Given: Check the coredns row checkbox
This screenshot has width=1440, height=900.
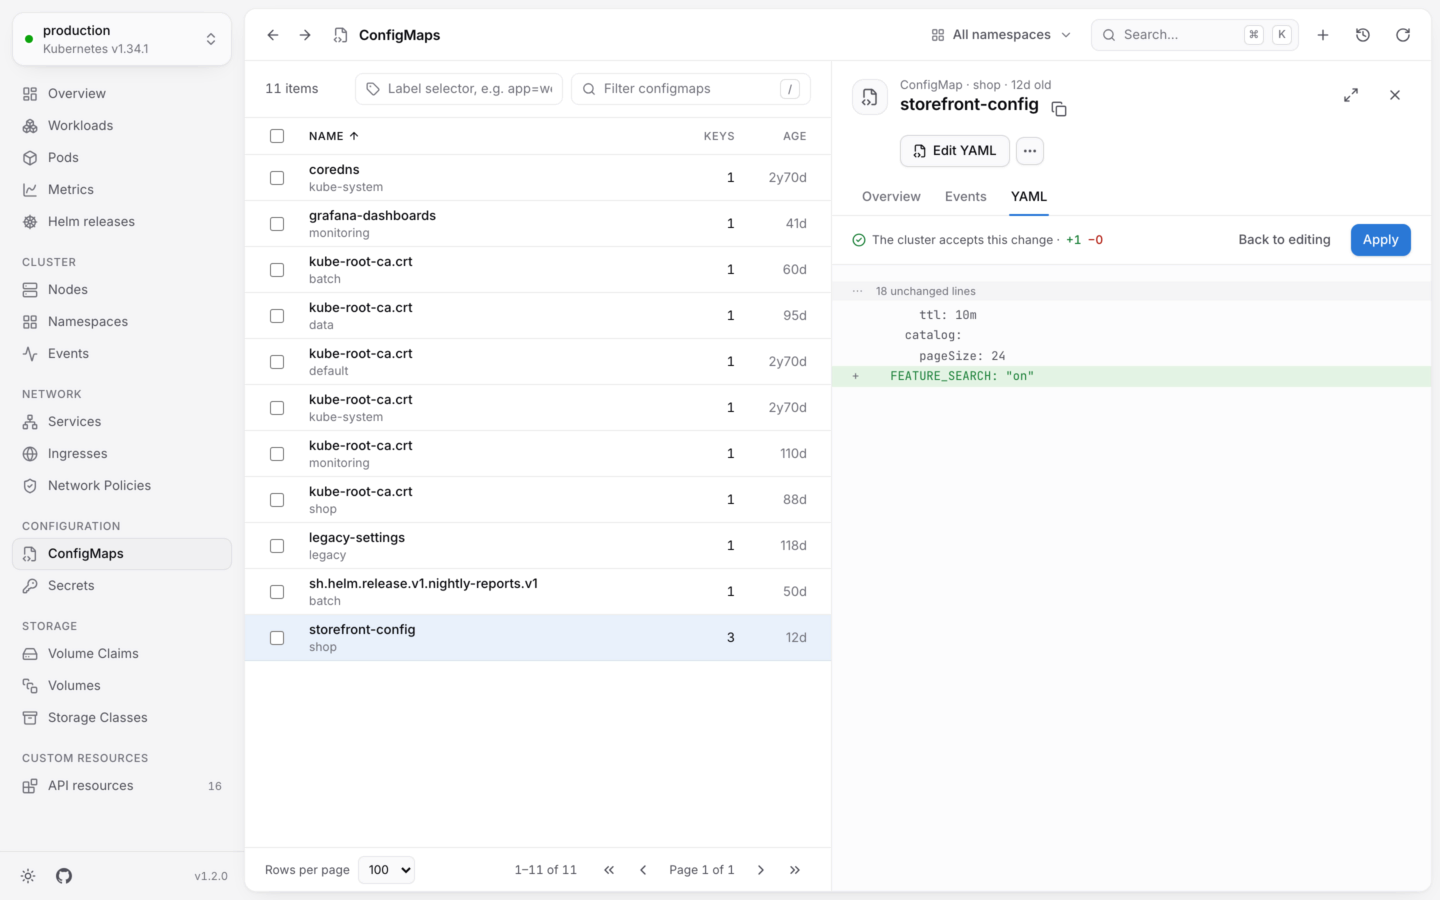Looking at the screenshot, I should pyautogui.click(x=277, y=178).
